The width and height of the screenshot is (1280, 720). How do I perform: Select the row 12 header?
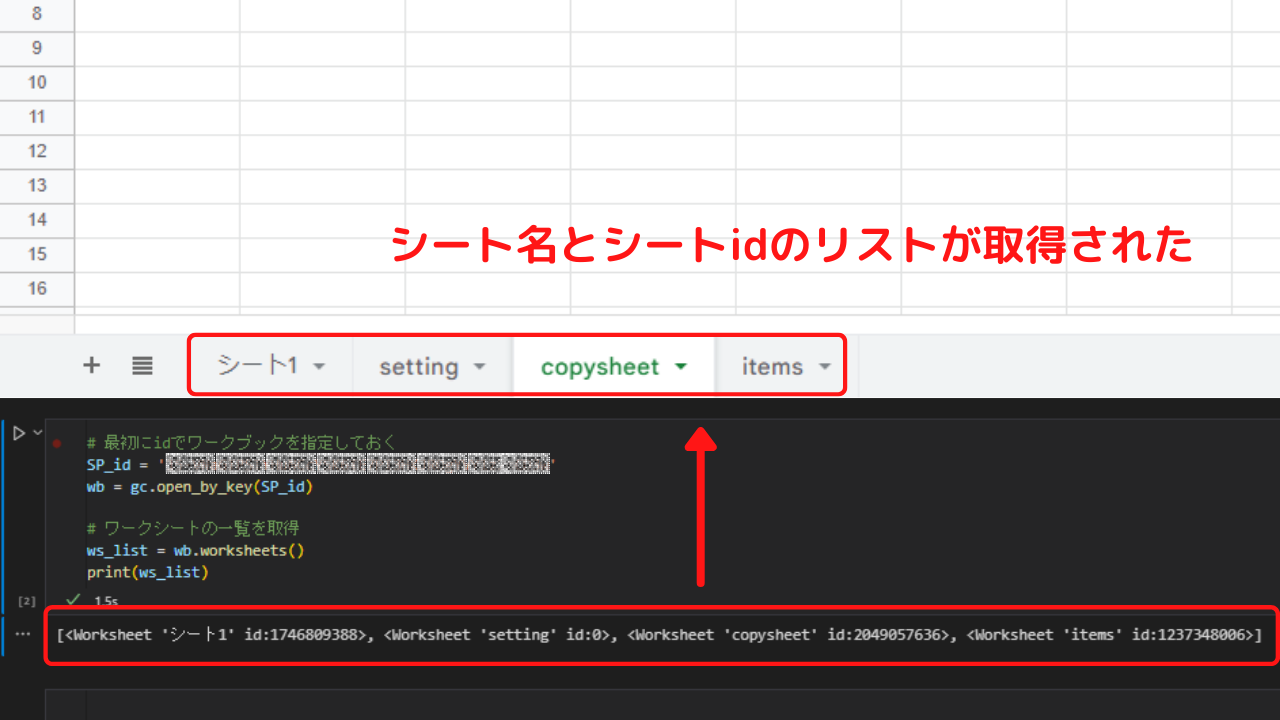pyautogui.click(x=37, y=151)
